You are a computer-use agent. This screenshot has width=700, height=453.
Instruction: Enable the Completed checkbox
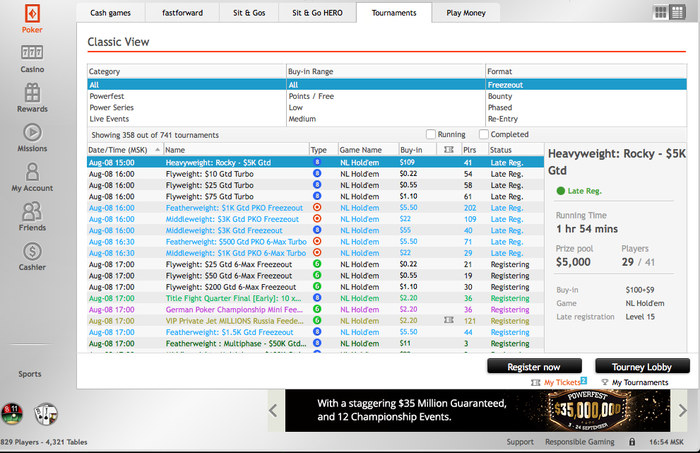(483, 134)
